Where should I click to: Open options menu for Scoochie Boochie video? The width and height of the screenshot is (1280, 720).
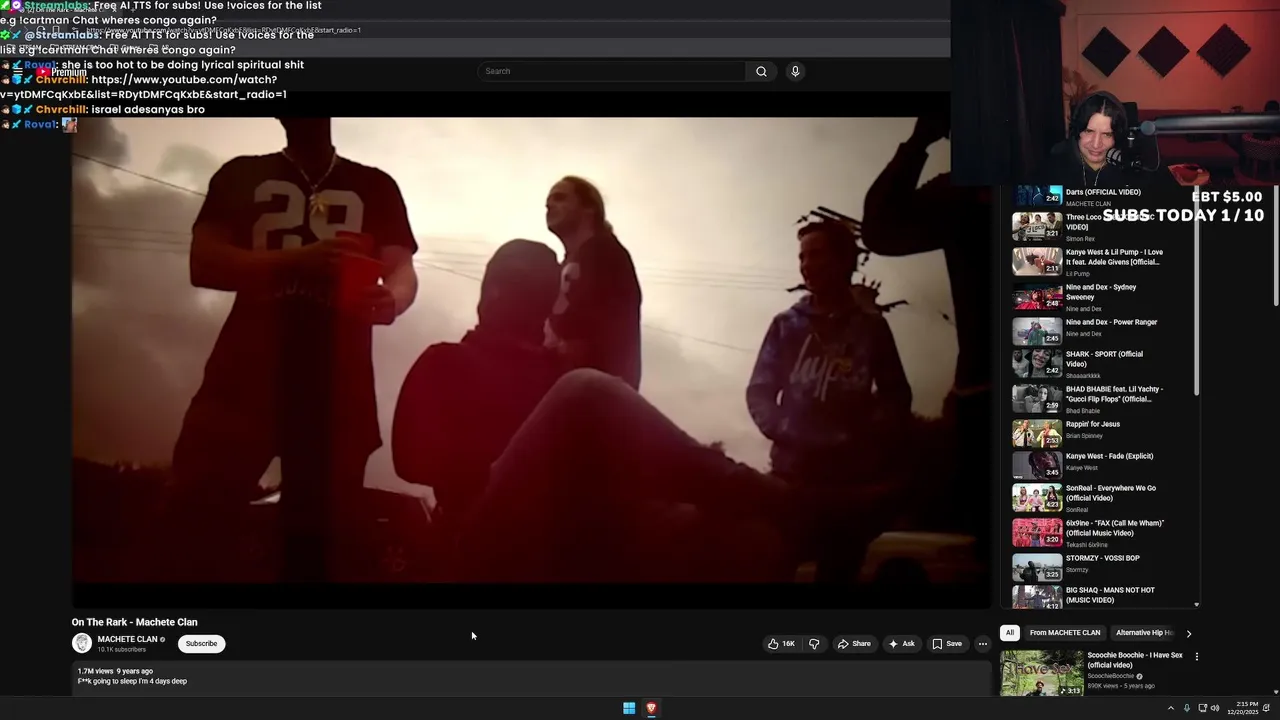coord(1196,657)
